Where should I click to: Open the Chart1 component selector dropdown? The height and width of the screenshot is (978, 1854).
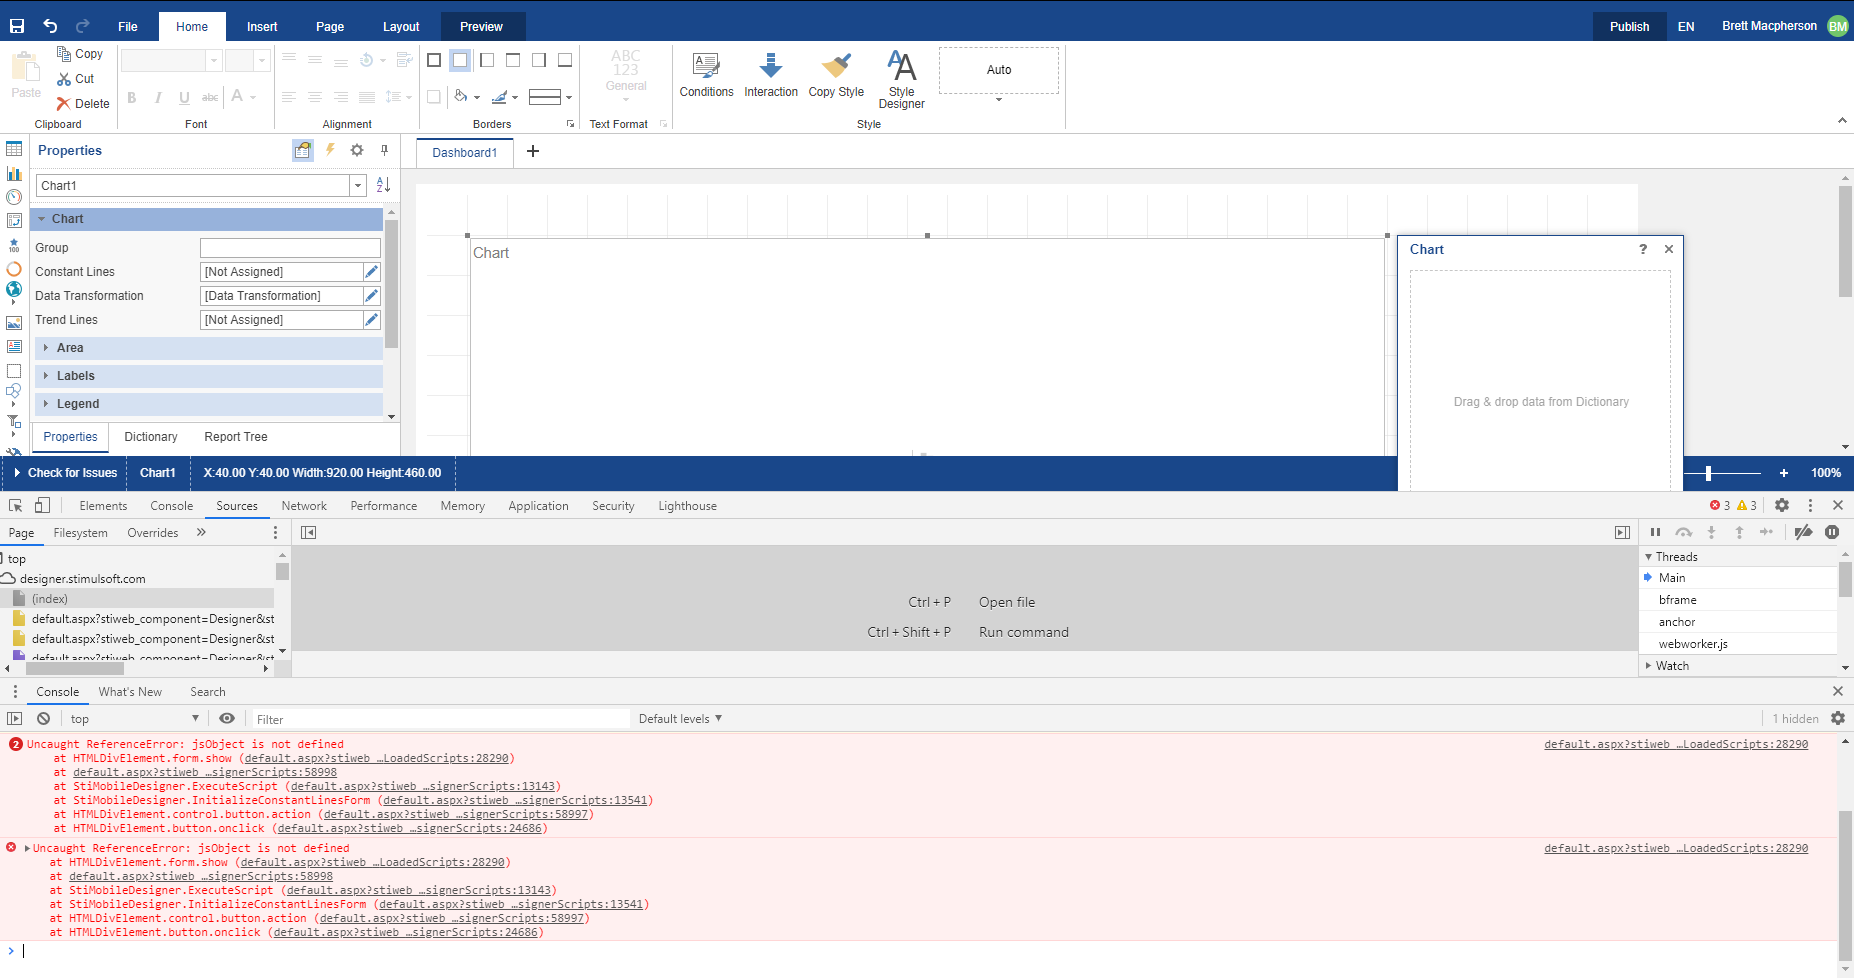[357, 186]
